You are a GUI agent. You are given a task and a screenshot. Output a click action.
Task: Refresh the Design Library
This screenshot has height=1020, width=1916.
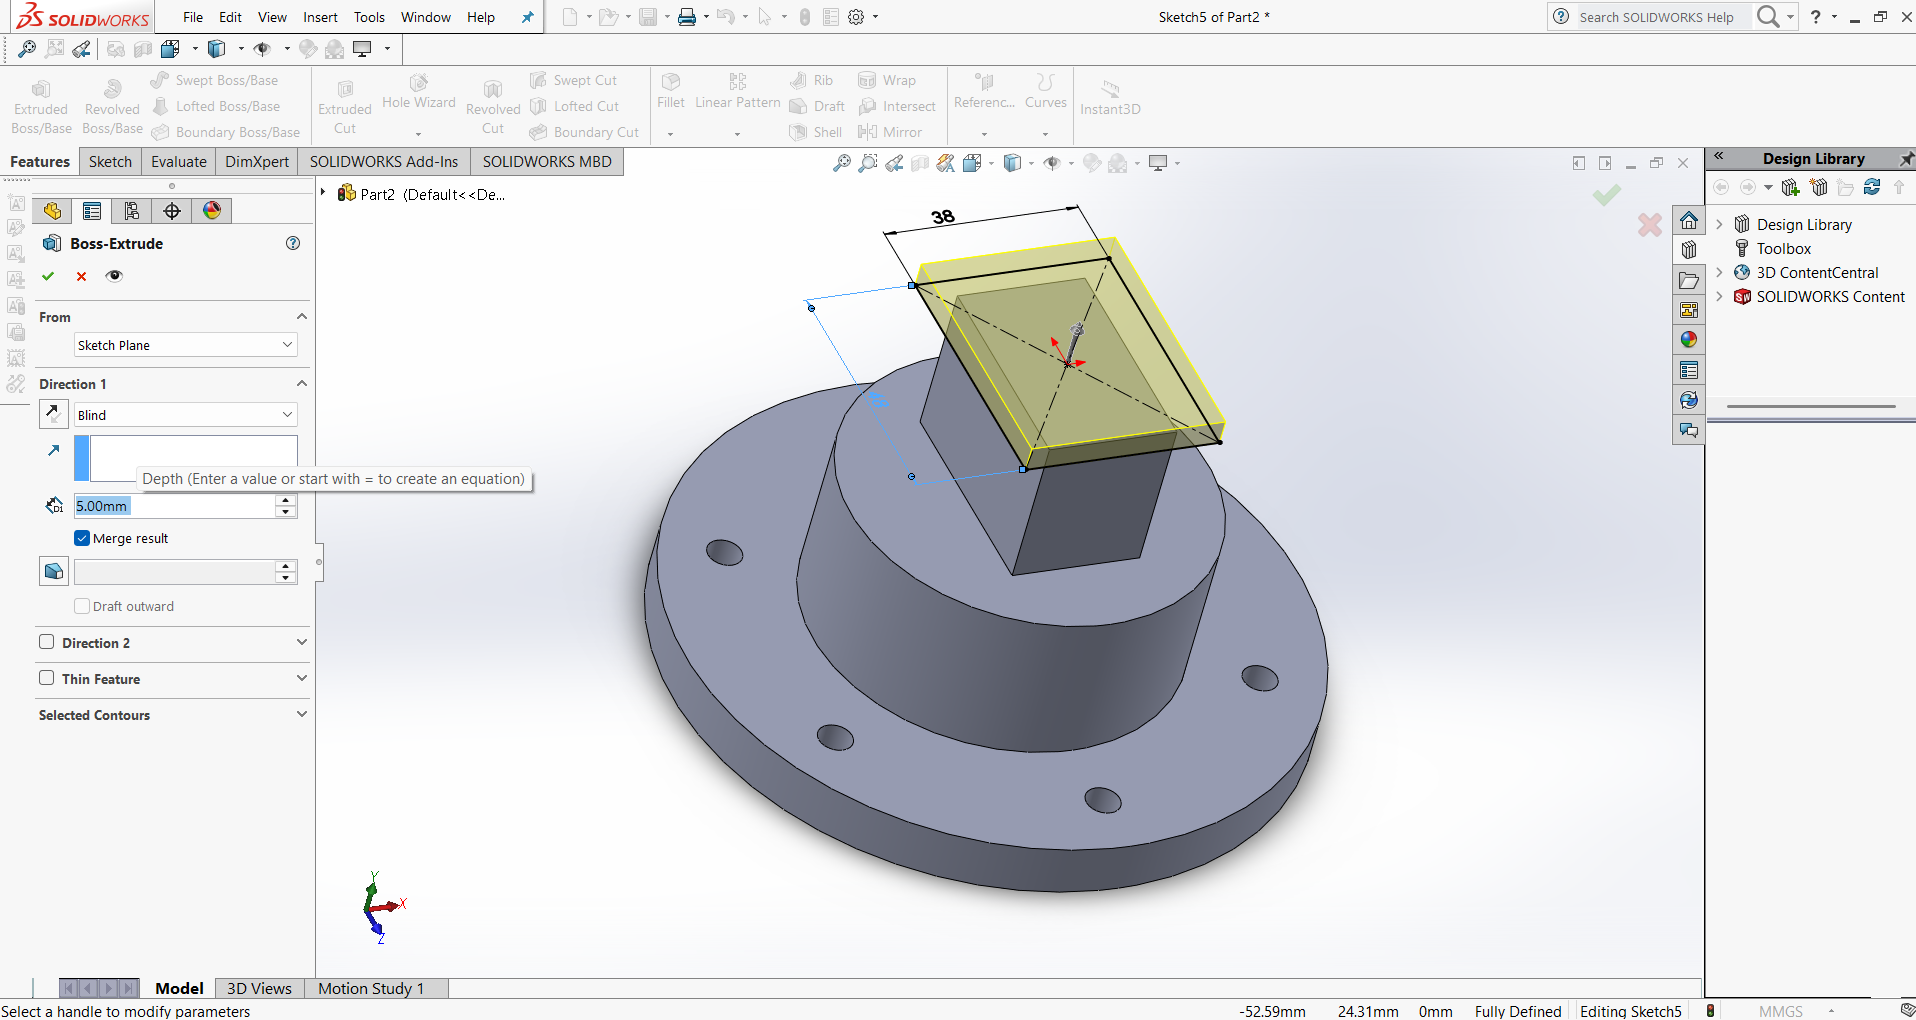coord(1872,187)
